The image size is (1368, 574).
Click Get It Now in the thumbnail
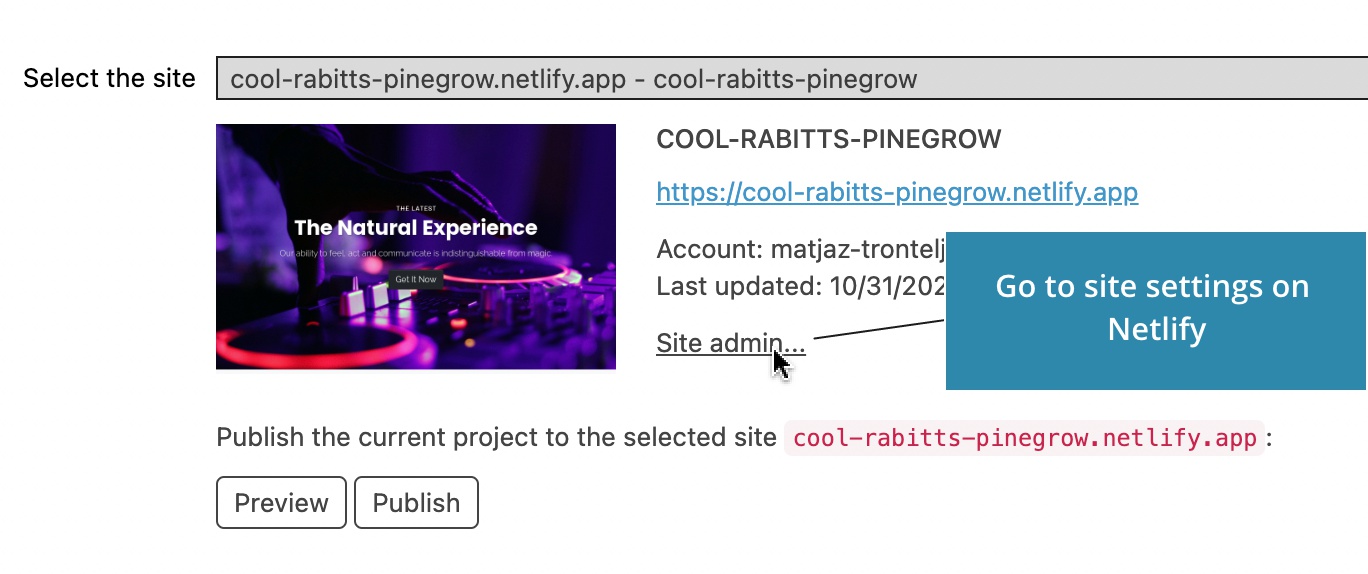point(415,279)
